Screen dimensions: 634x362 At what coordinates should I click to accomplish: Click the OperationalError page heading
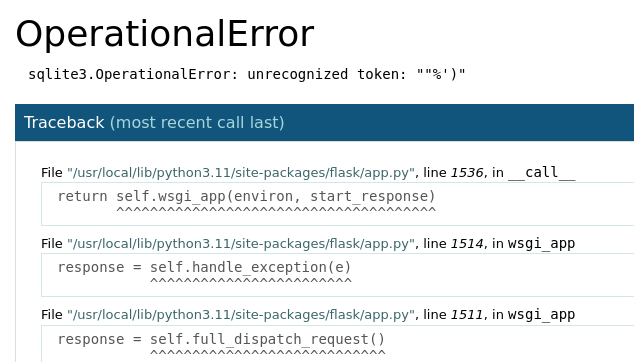click(165, 34)
